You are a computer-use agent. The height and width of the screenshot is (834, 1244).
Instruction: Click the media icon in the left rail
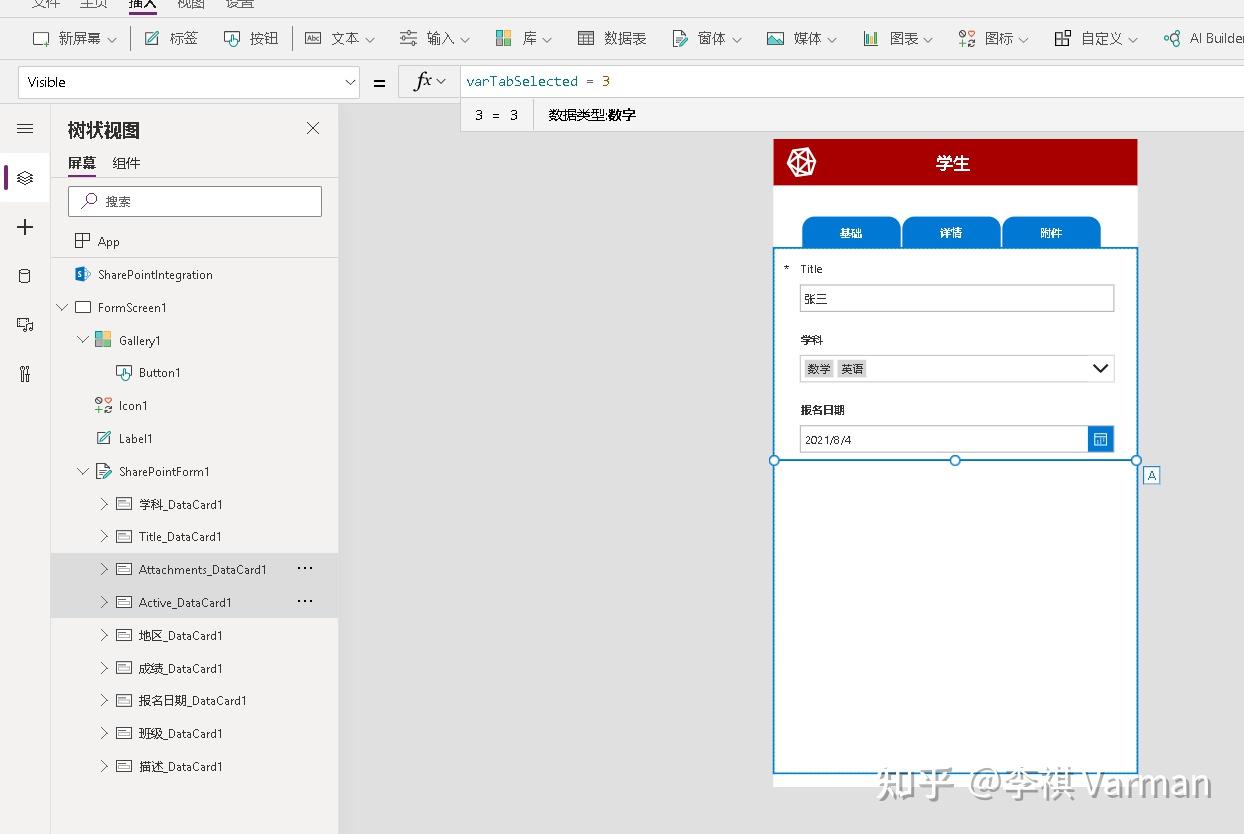[24, 324]
